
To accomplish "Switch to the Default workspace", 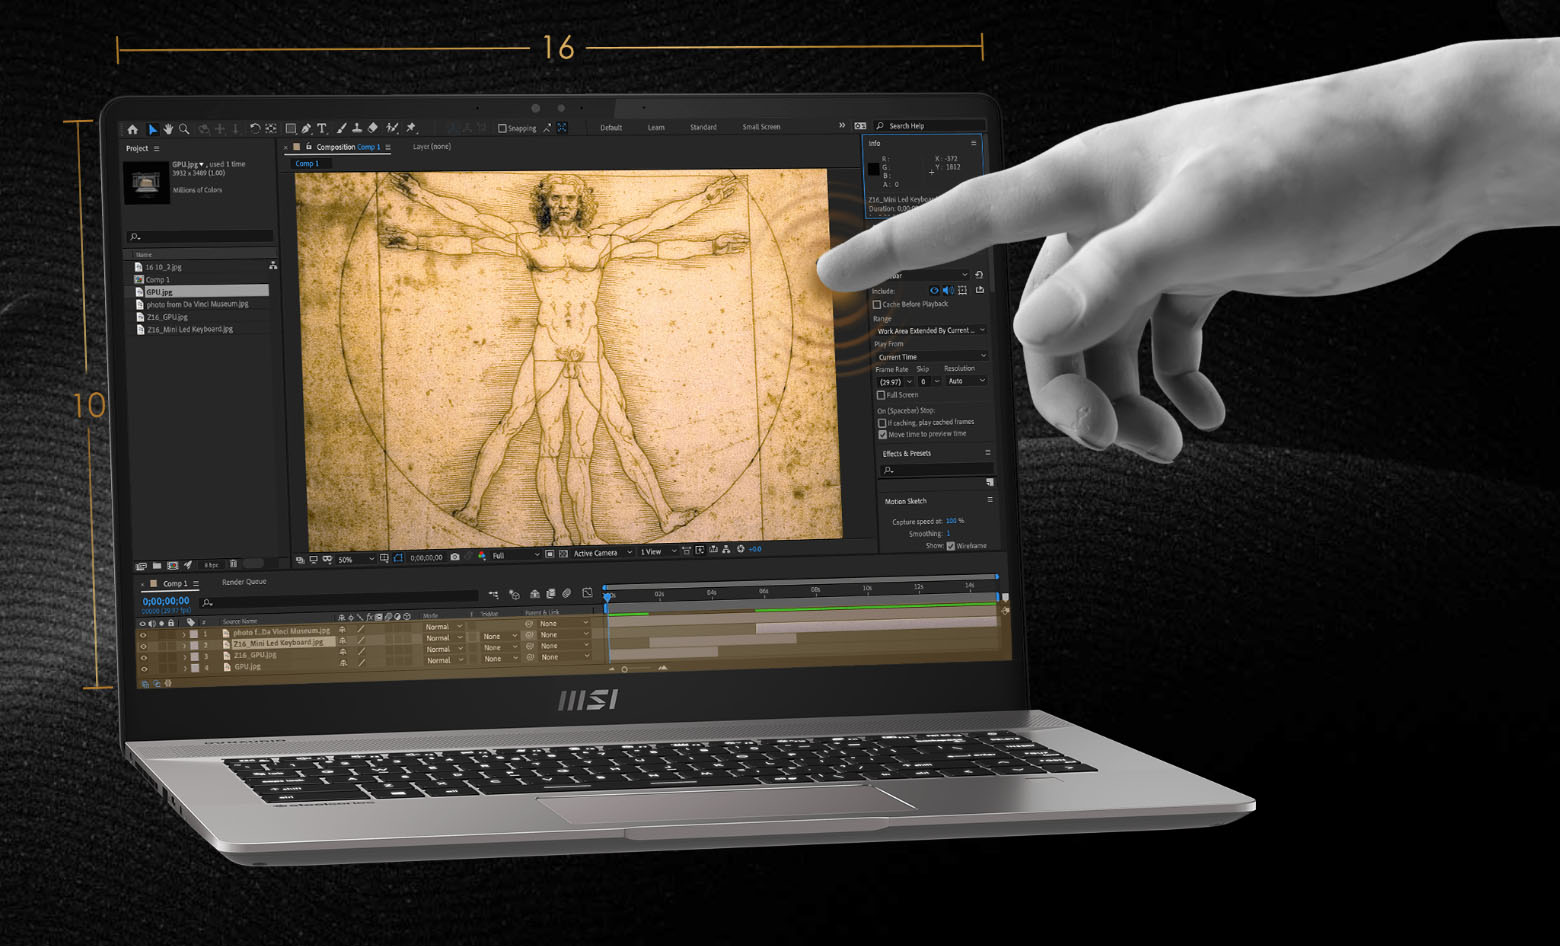I will 611,127.
